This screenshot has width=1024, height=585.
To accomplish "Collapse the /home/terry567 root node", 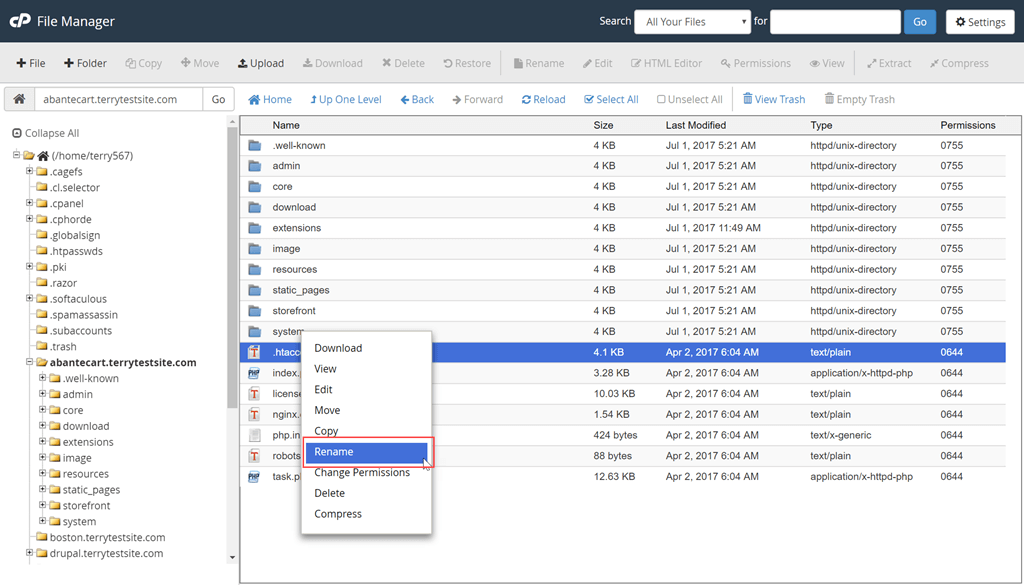I will click(16, 155).
